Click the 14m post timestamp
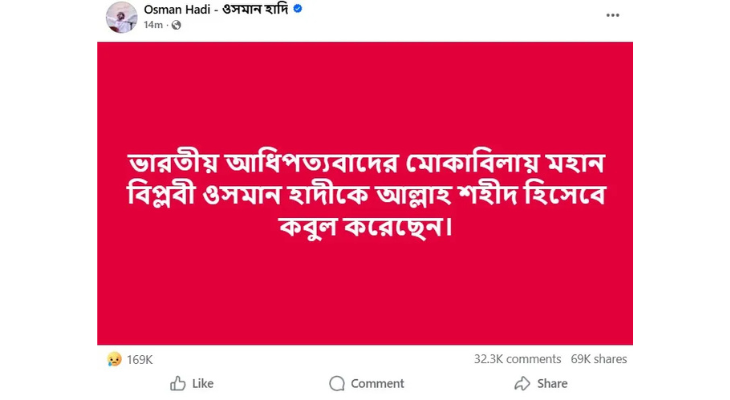 (x=153, y=25)
